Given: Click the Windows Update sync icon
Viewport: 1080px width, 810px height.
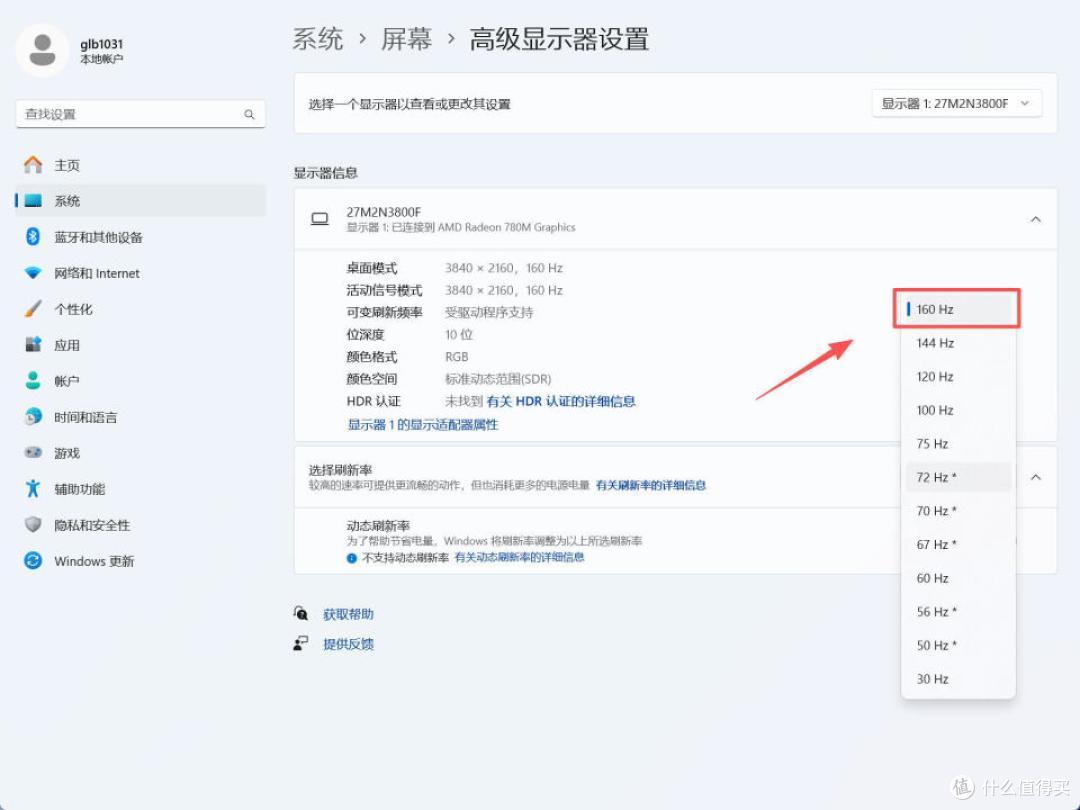Looking at the screenshot, I should click(x=33, y=561).
